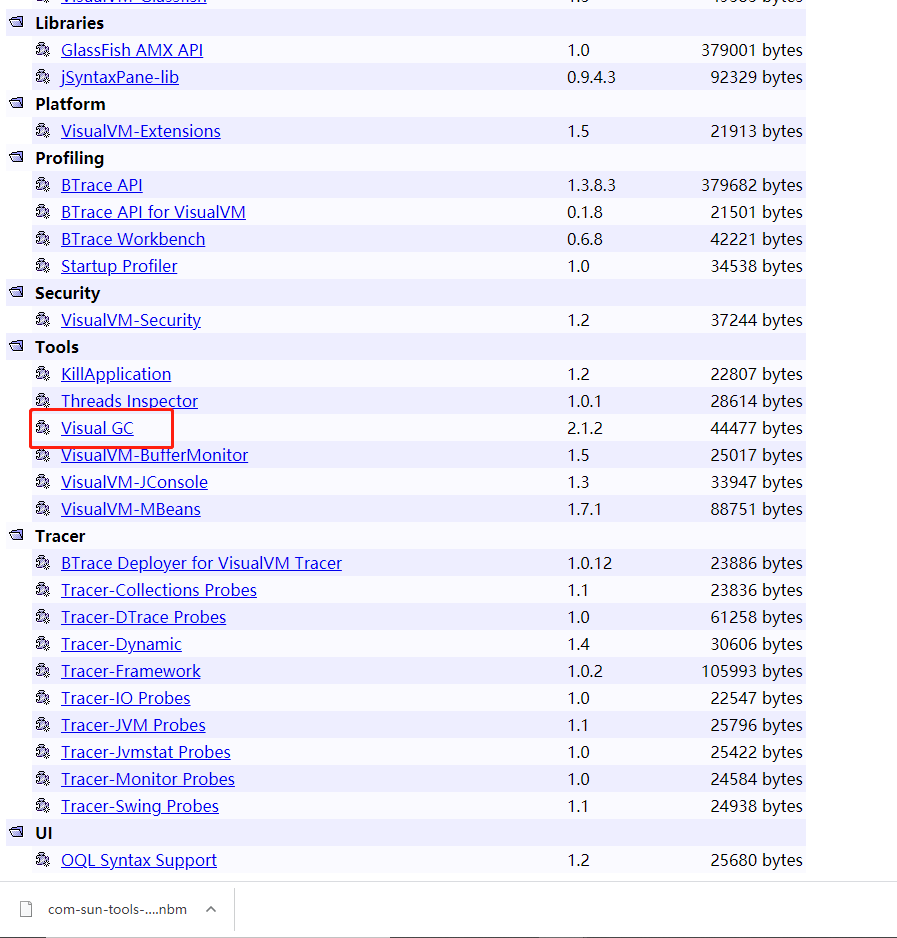Open the Tracer-Collections Probes link
The height and width of the screenshot is (938, 897).
click(x=159, y=590)
